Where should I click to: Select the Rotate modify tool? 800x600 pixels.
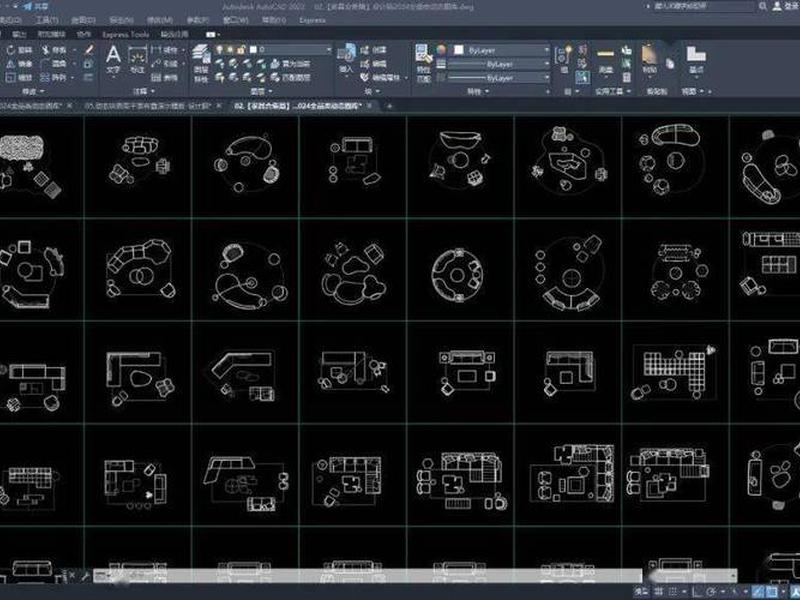(19, 50)
